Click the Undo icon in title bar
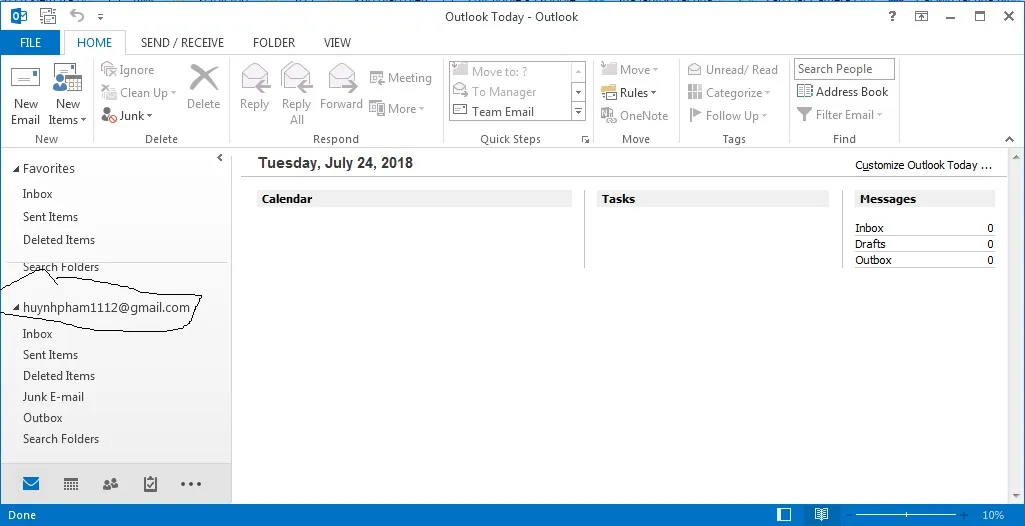The image size is (1025, 526). point(77,16)
